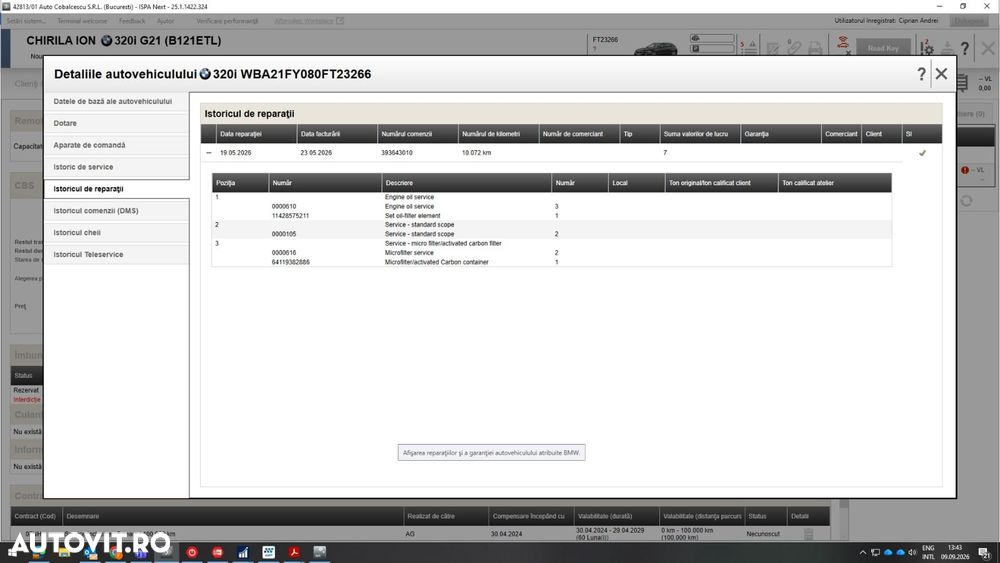Click Număr de comerciant column header
This screenshot has width=1000, height=563.
click(579, 134)
